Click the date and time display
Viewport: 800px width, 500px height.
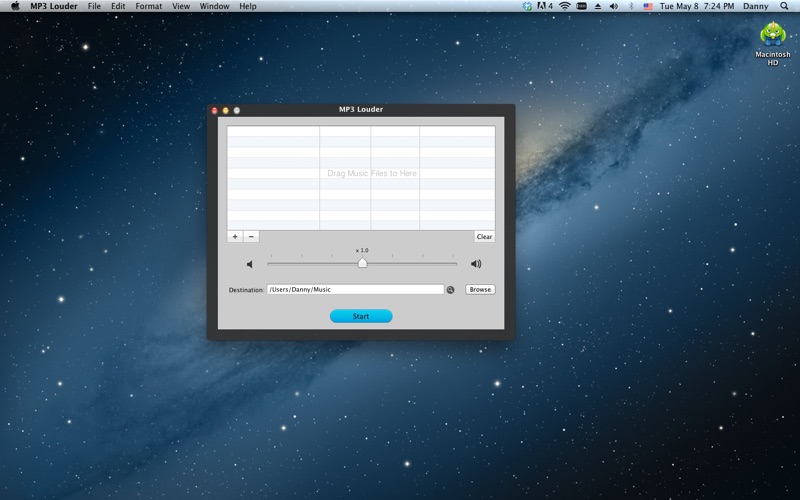pyautogui.click(x=696, y=6)
